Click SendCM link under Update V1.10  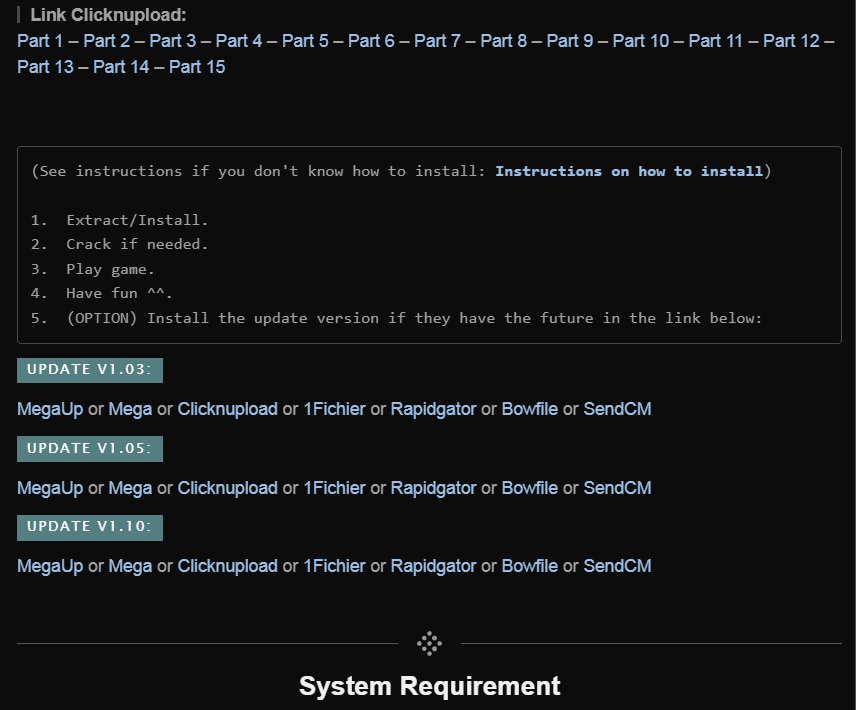point(617,566)
